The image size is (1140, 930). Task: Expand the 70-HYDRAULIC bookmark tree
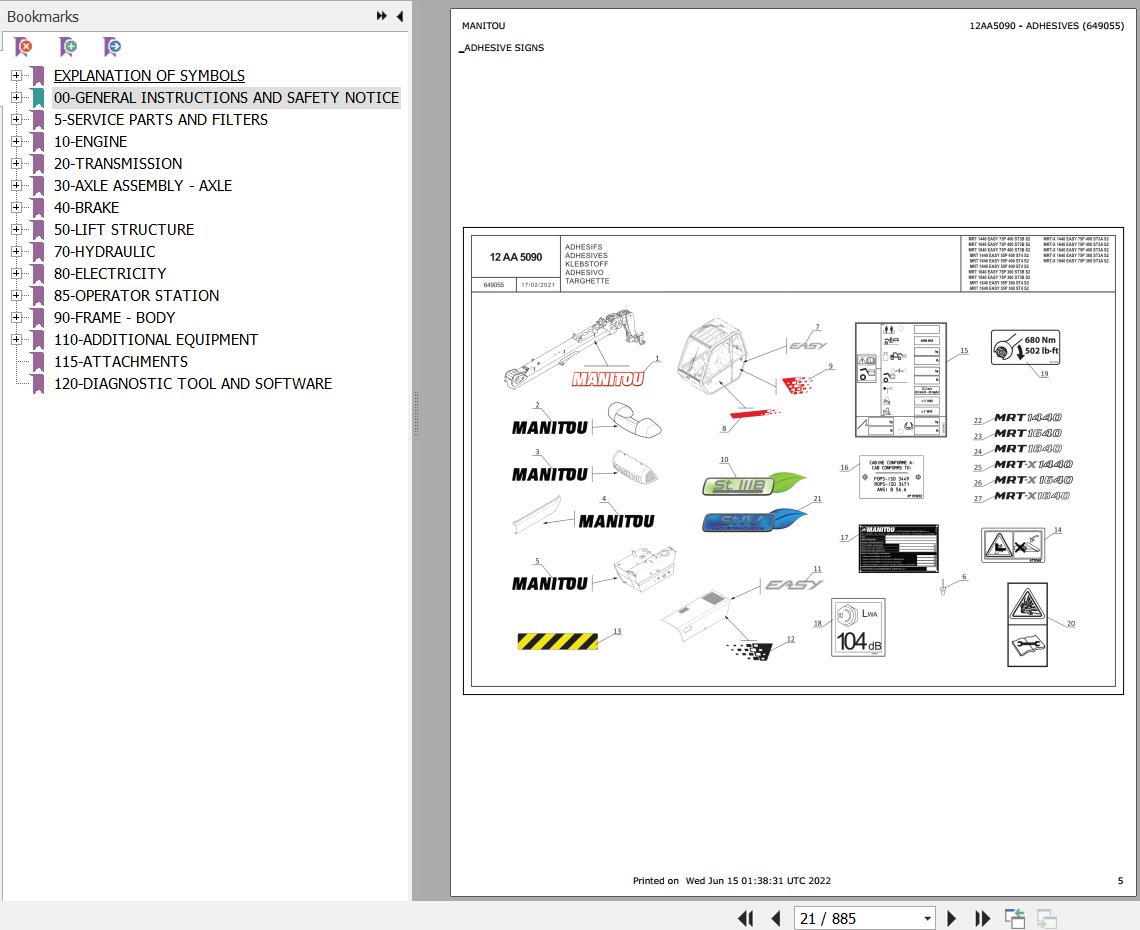16,251
